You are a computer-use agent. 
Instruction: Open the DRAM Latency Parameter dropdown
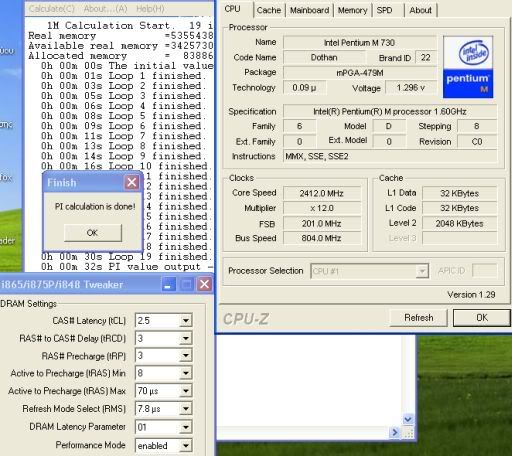pos(164,427)
